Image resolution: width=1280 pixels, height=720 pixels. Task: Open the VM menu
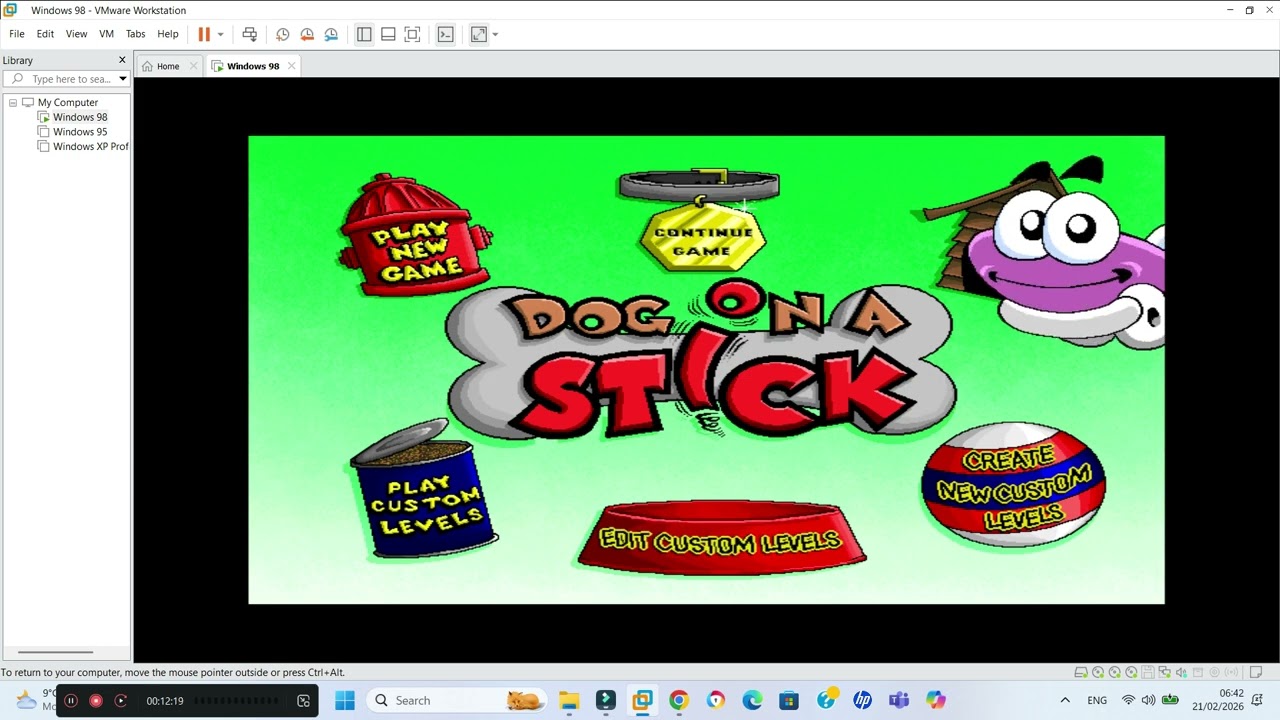[106, 34]
